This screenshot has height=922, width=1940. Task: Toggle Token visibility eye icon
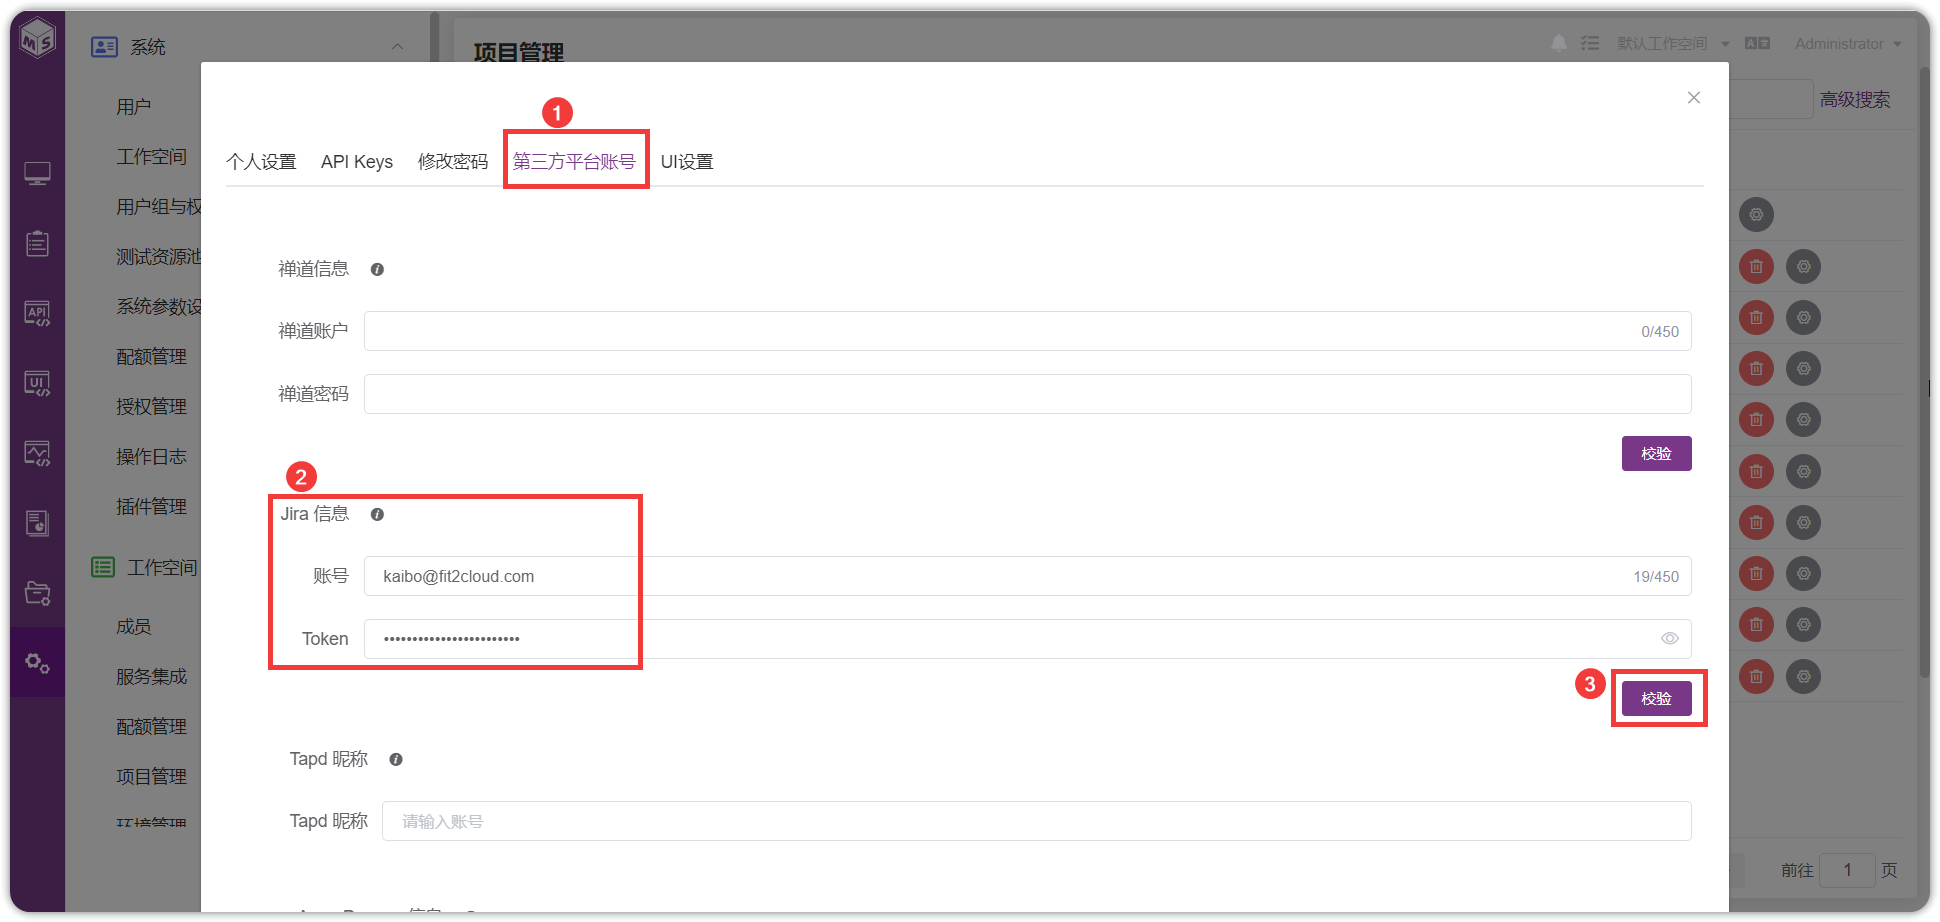tap(1670, 639)
